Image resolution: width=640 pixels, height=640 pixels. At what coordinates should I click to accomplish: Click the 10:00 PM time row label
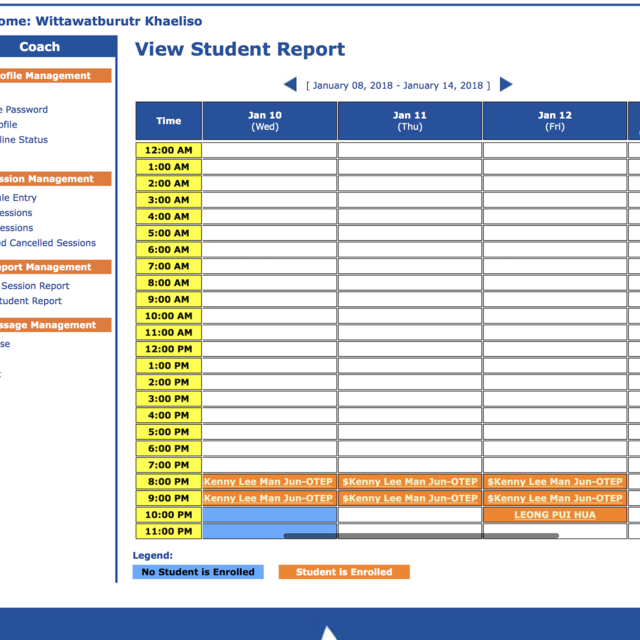pyautogui.click(x=169, y=515)
